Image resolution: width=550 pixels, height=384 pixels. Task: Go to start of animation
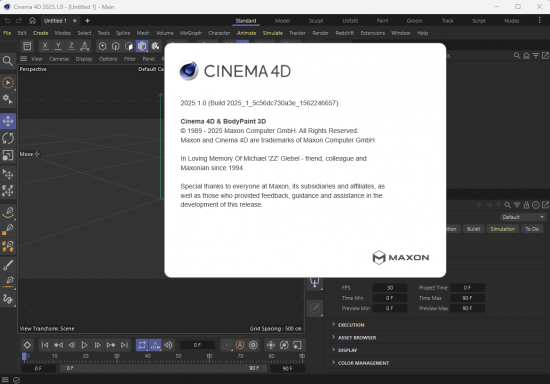[x=45, y=345]
